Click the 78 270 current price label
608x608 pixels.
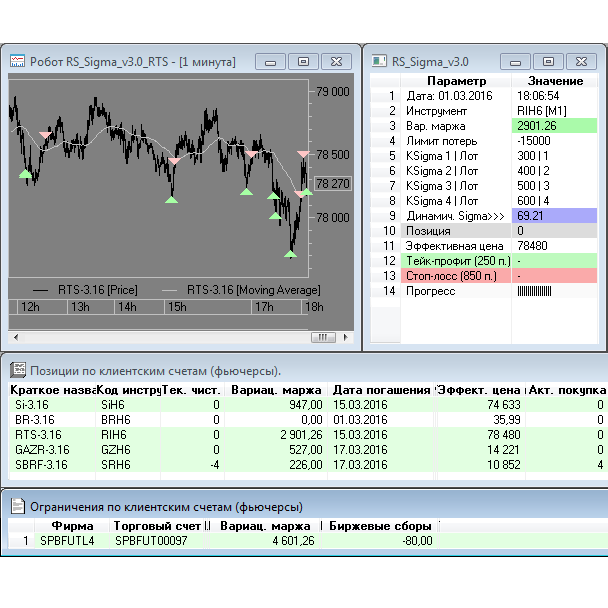pos(333,184)
